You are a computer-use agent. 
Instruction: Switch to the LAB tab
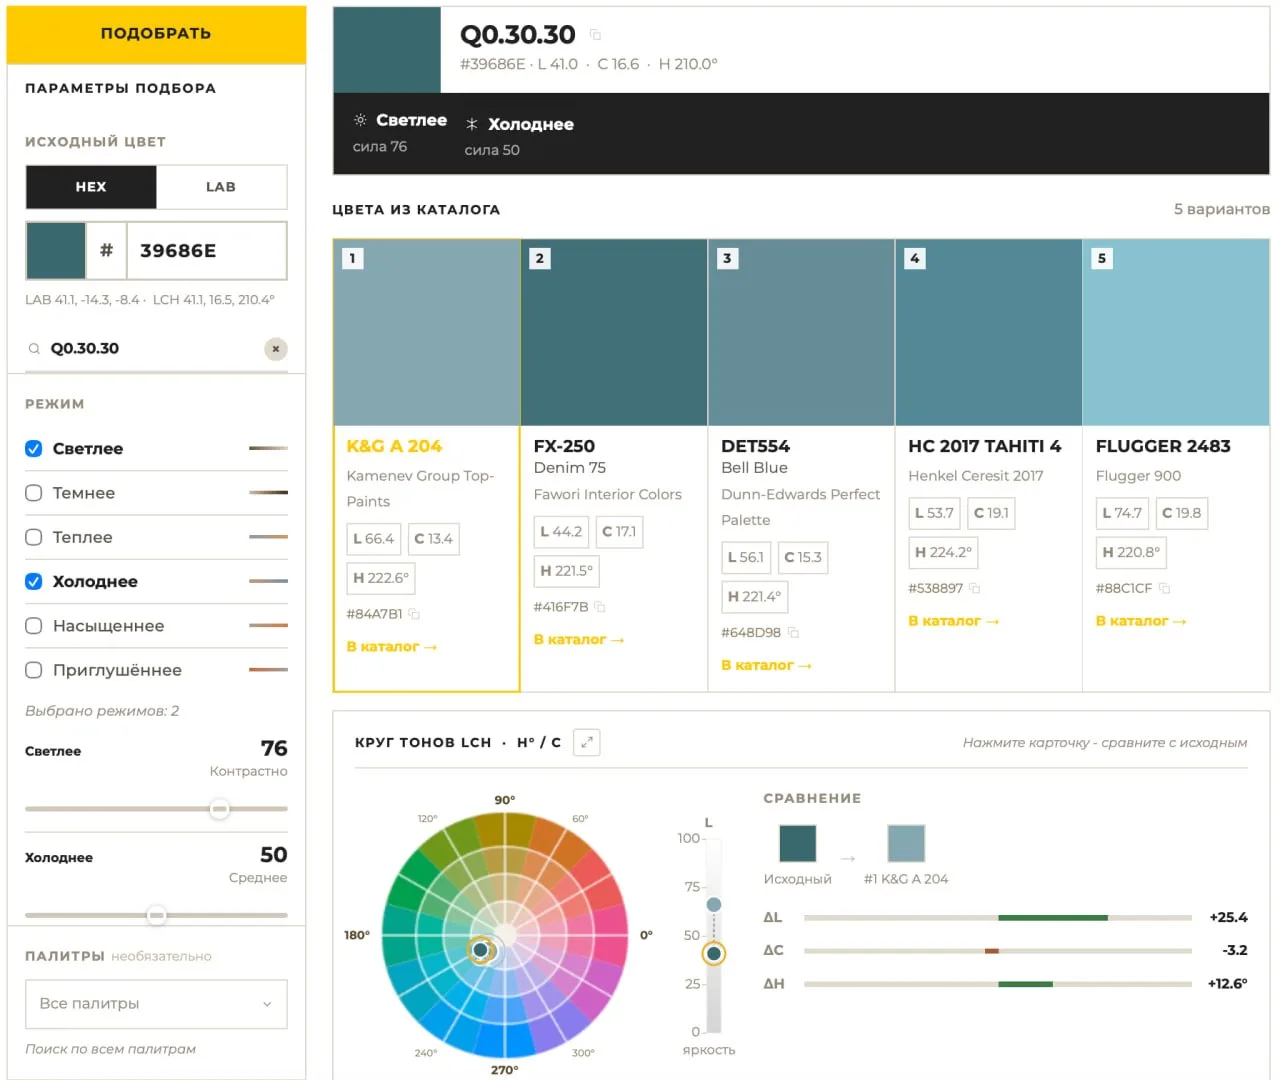click(221, 187)
